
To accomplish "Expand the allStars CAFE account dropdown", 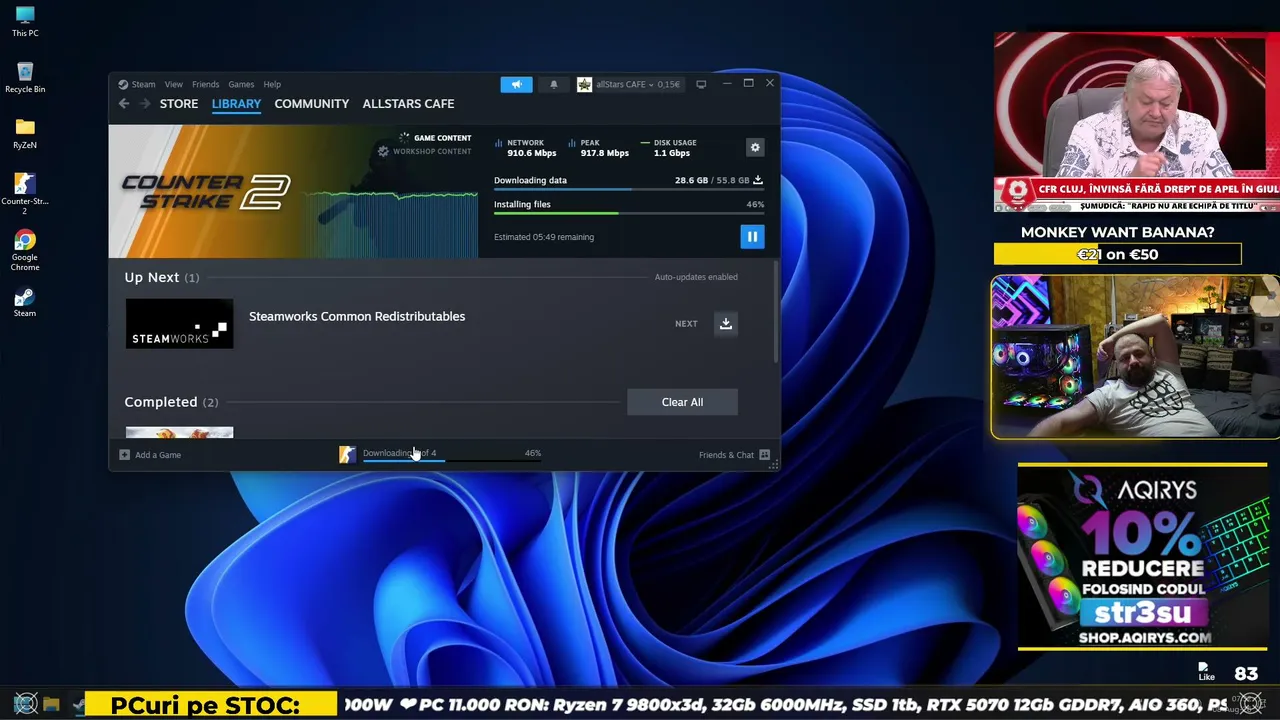I will (638, 85).
